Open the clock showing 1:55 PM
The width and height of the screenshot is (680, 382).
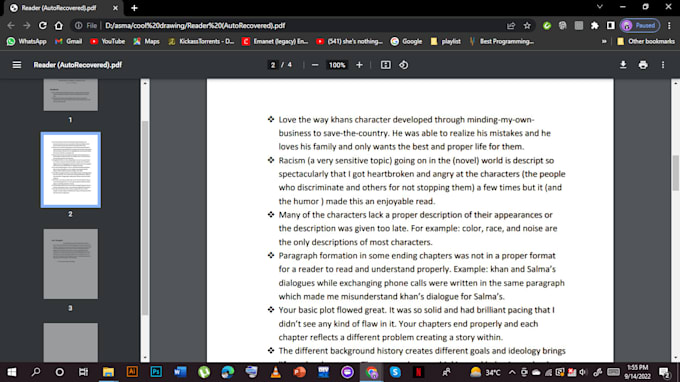click(x=638, y=372)
